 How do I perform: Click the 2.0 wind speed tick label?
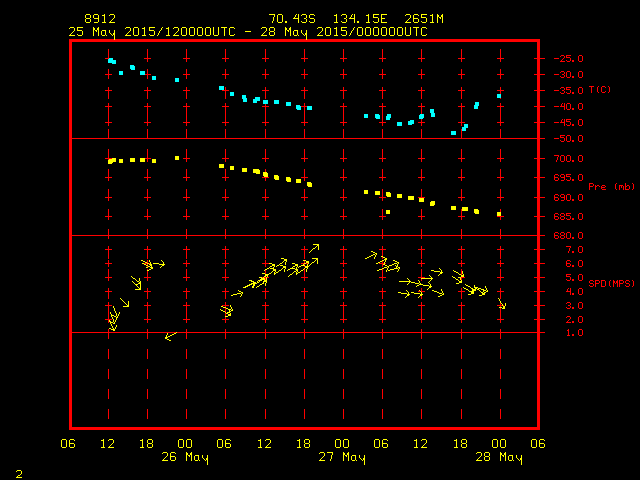[x=574, y=320]
